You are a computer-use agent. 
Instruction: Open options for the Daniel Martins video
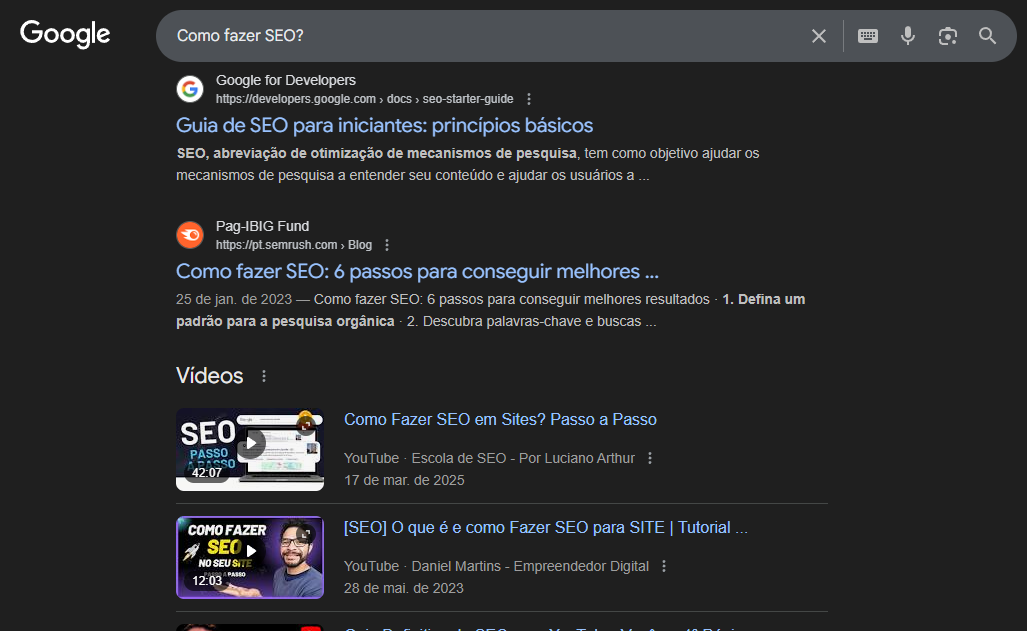coord(664,565)
